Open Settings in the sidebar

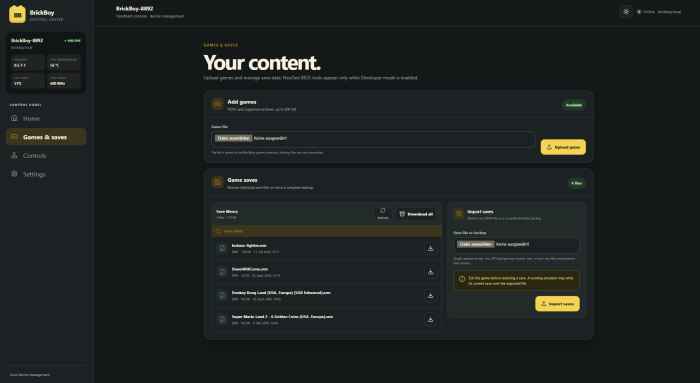[46, 174]
